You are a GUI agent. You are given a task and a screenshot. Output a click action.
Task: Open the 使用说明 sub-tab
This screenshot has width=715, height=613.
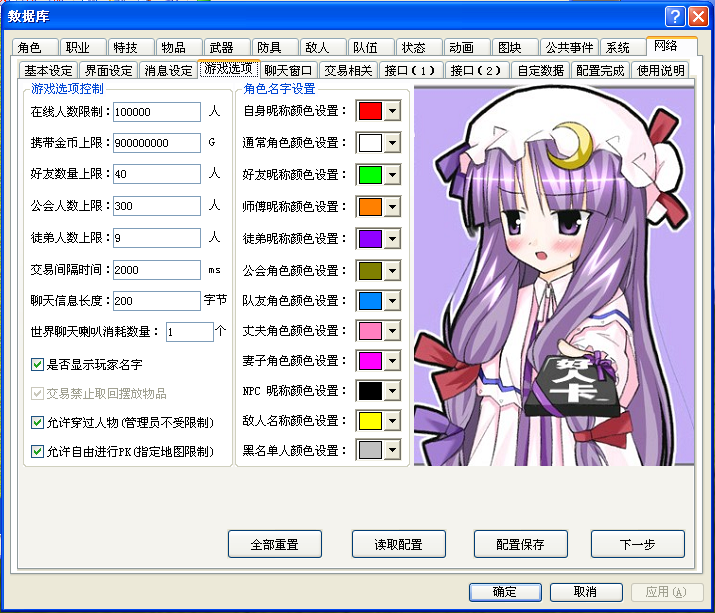point(660,70)
